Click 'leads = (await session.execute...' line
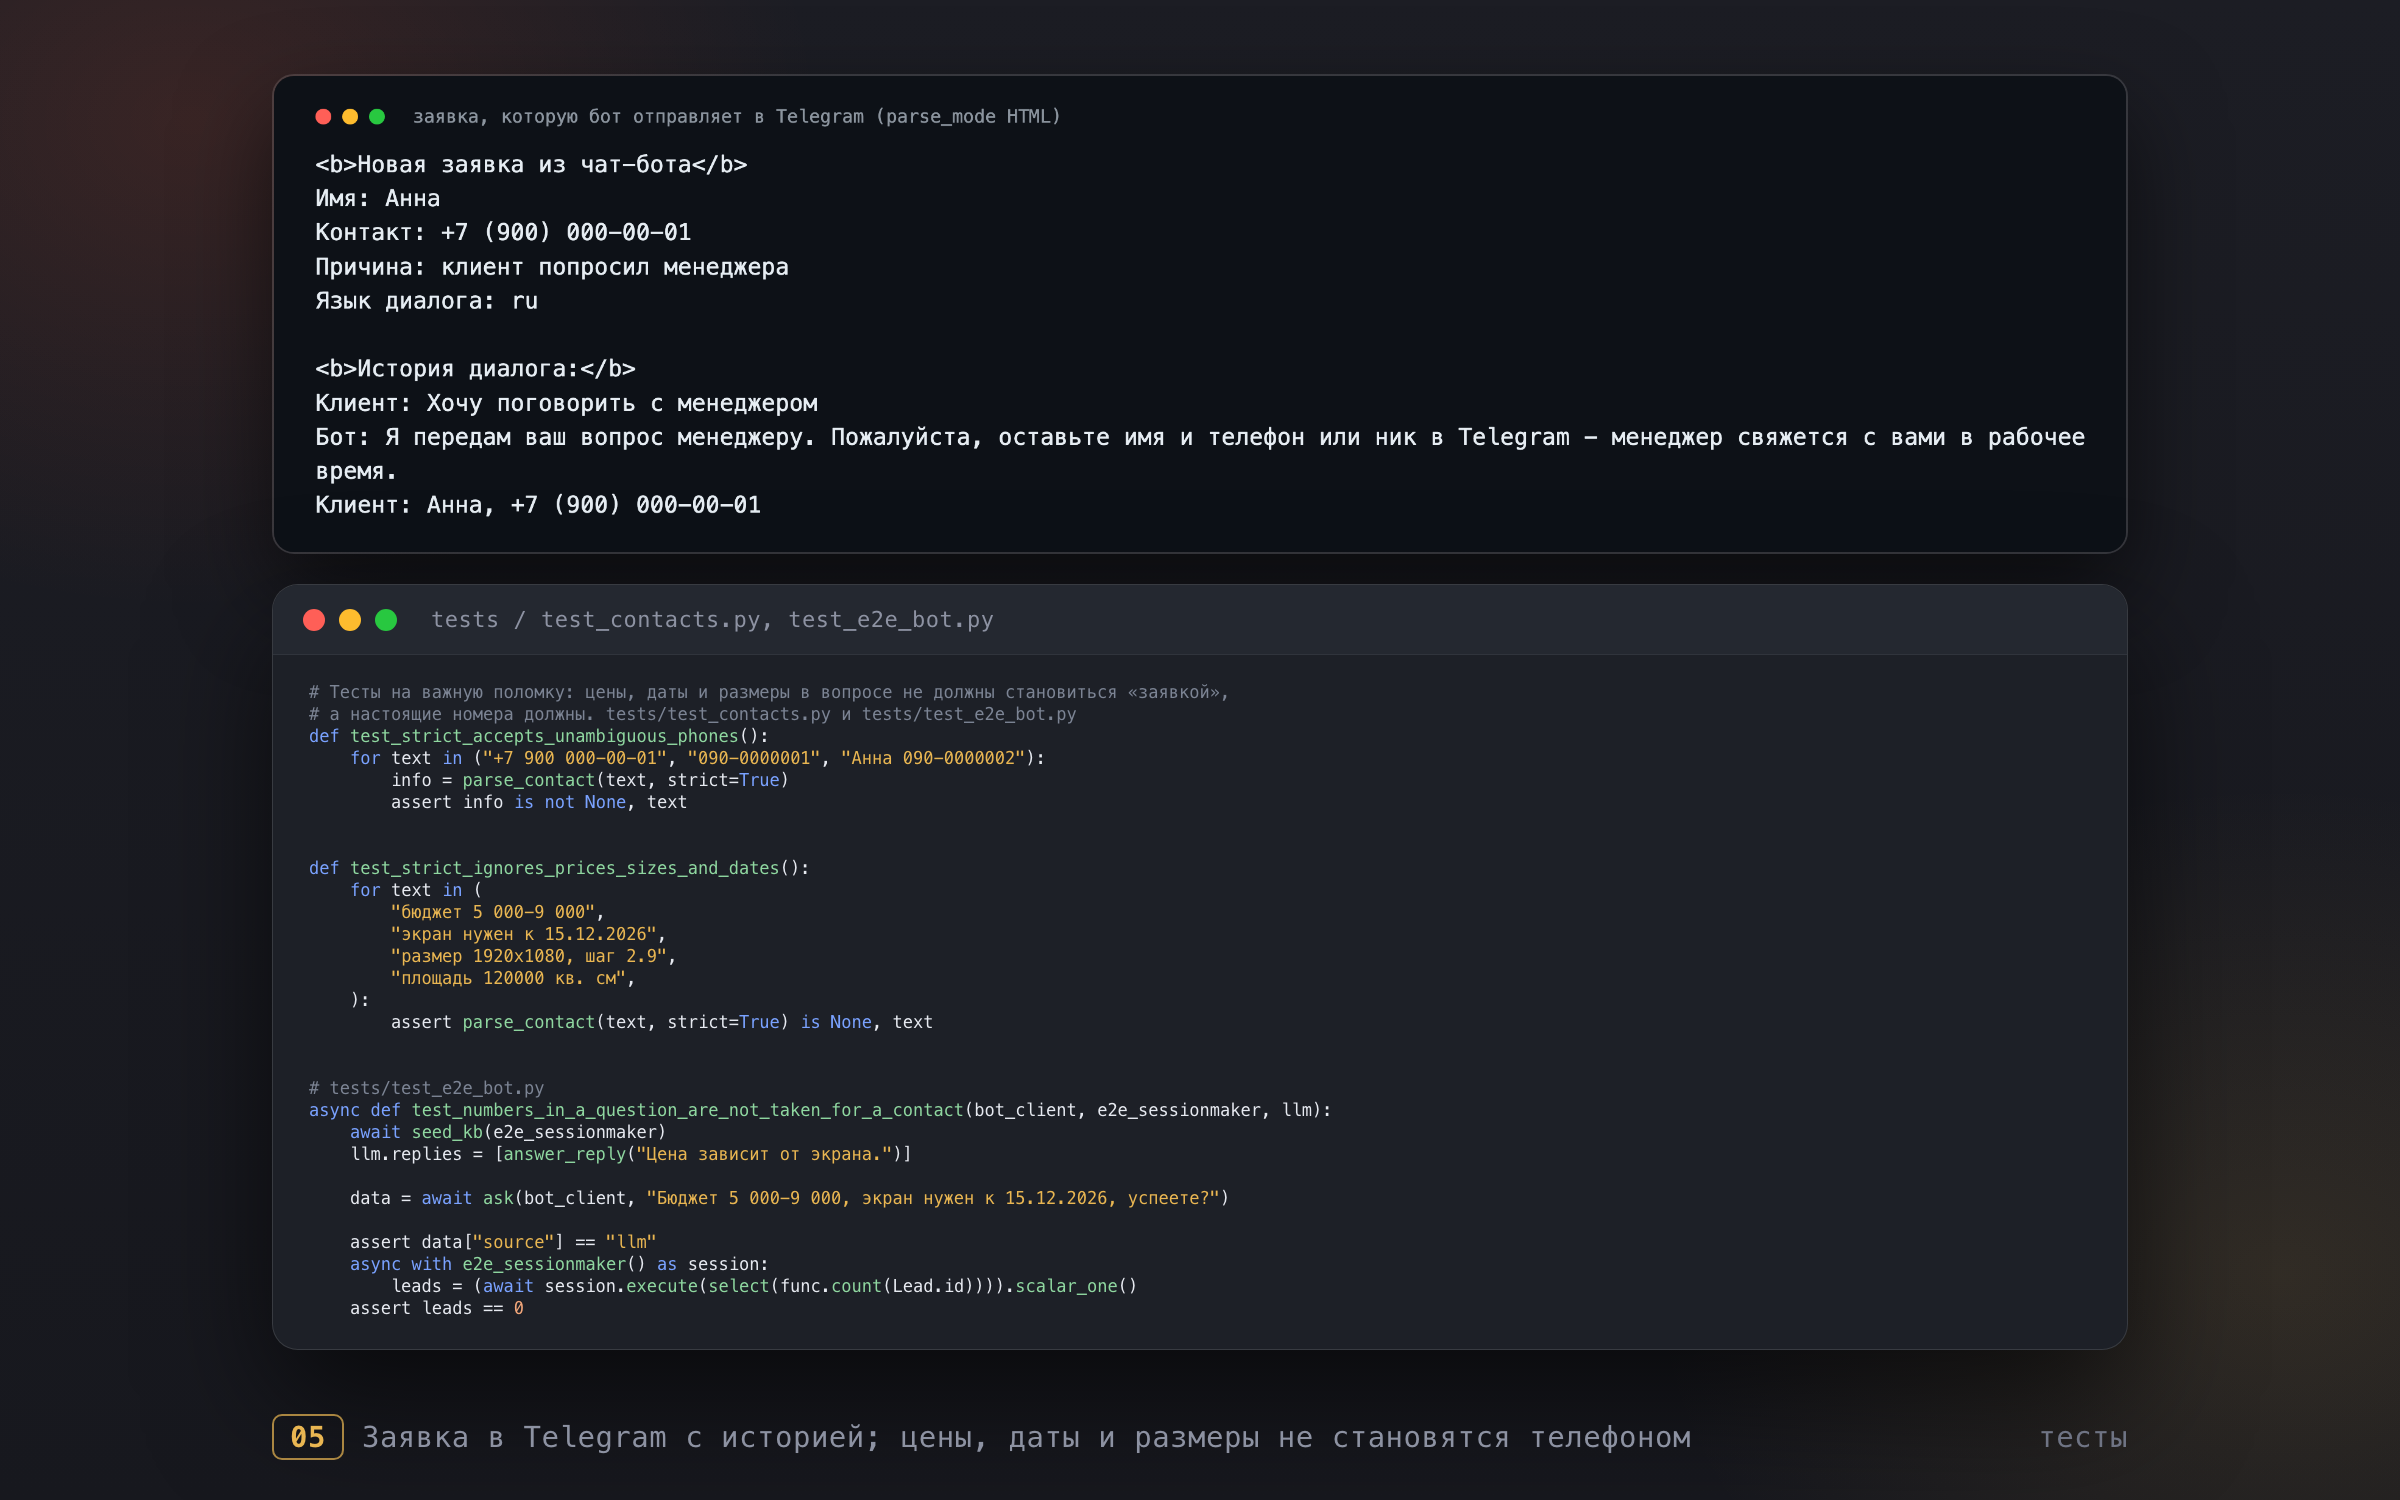 click(764, 1286)
